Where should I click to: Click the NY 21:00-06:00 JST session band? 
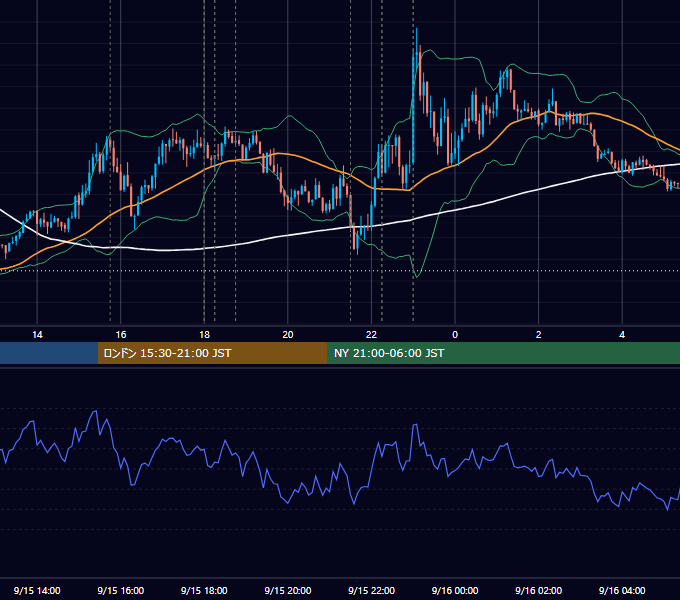pyautogui.click(x=503, y=353)
